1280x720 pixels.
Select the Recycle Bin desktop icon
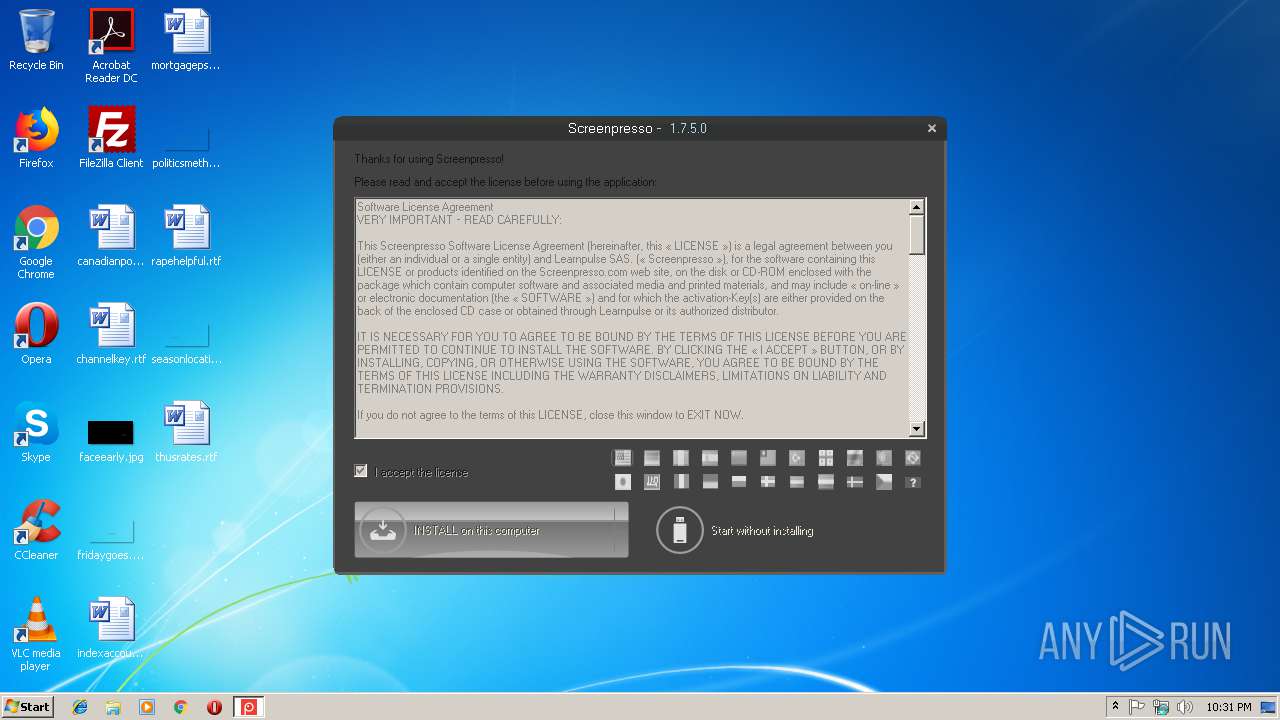click(36, 41)
